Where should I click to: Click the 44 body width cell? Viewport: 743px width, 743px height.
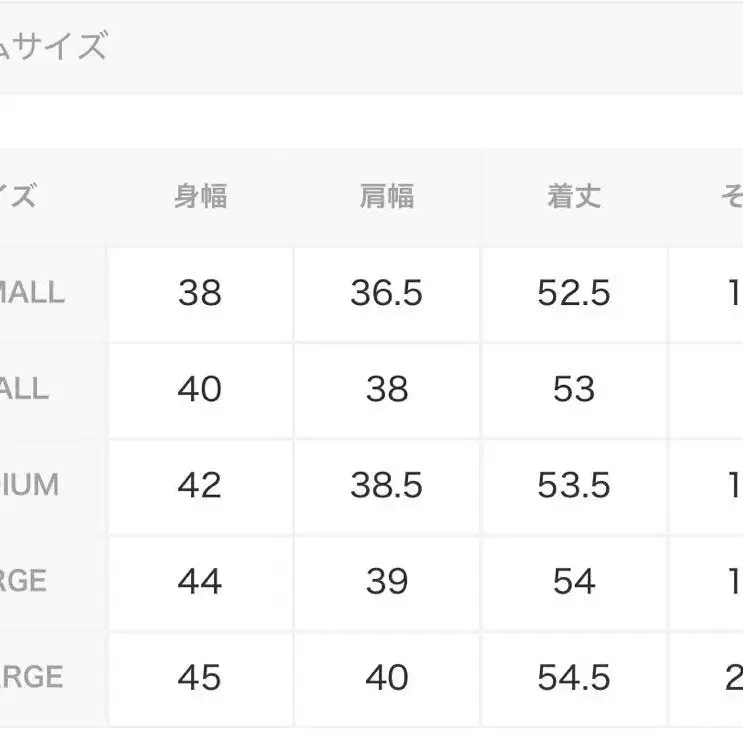pyautogui.click(x=200, y=581)
